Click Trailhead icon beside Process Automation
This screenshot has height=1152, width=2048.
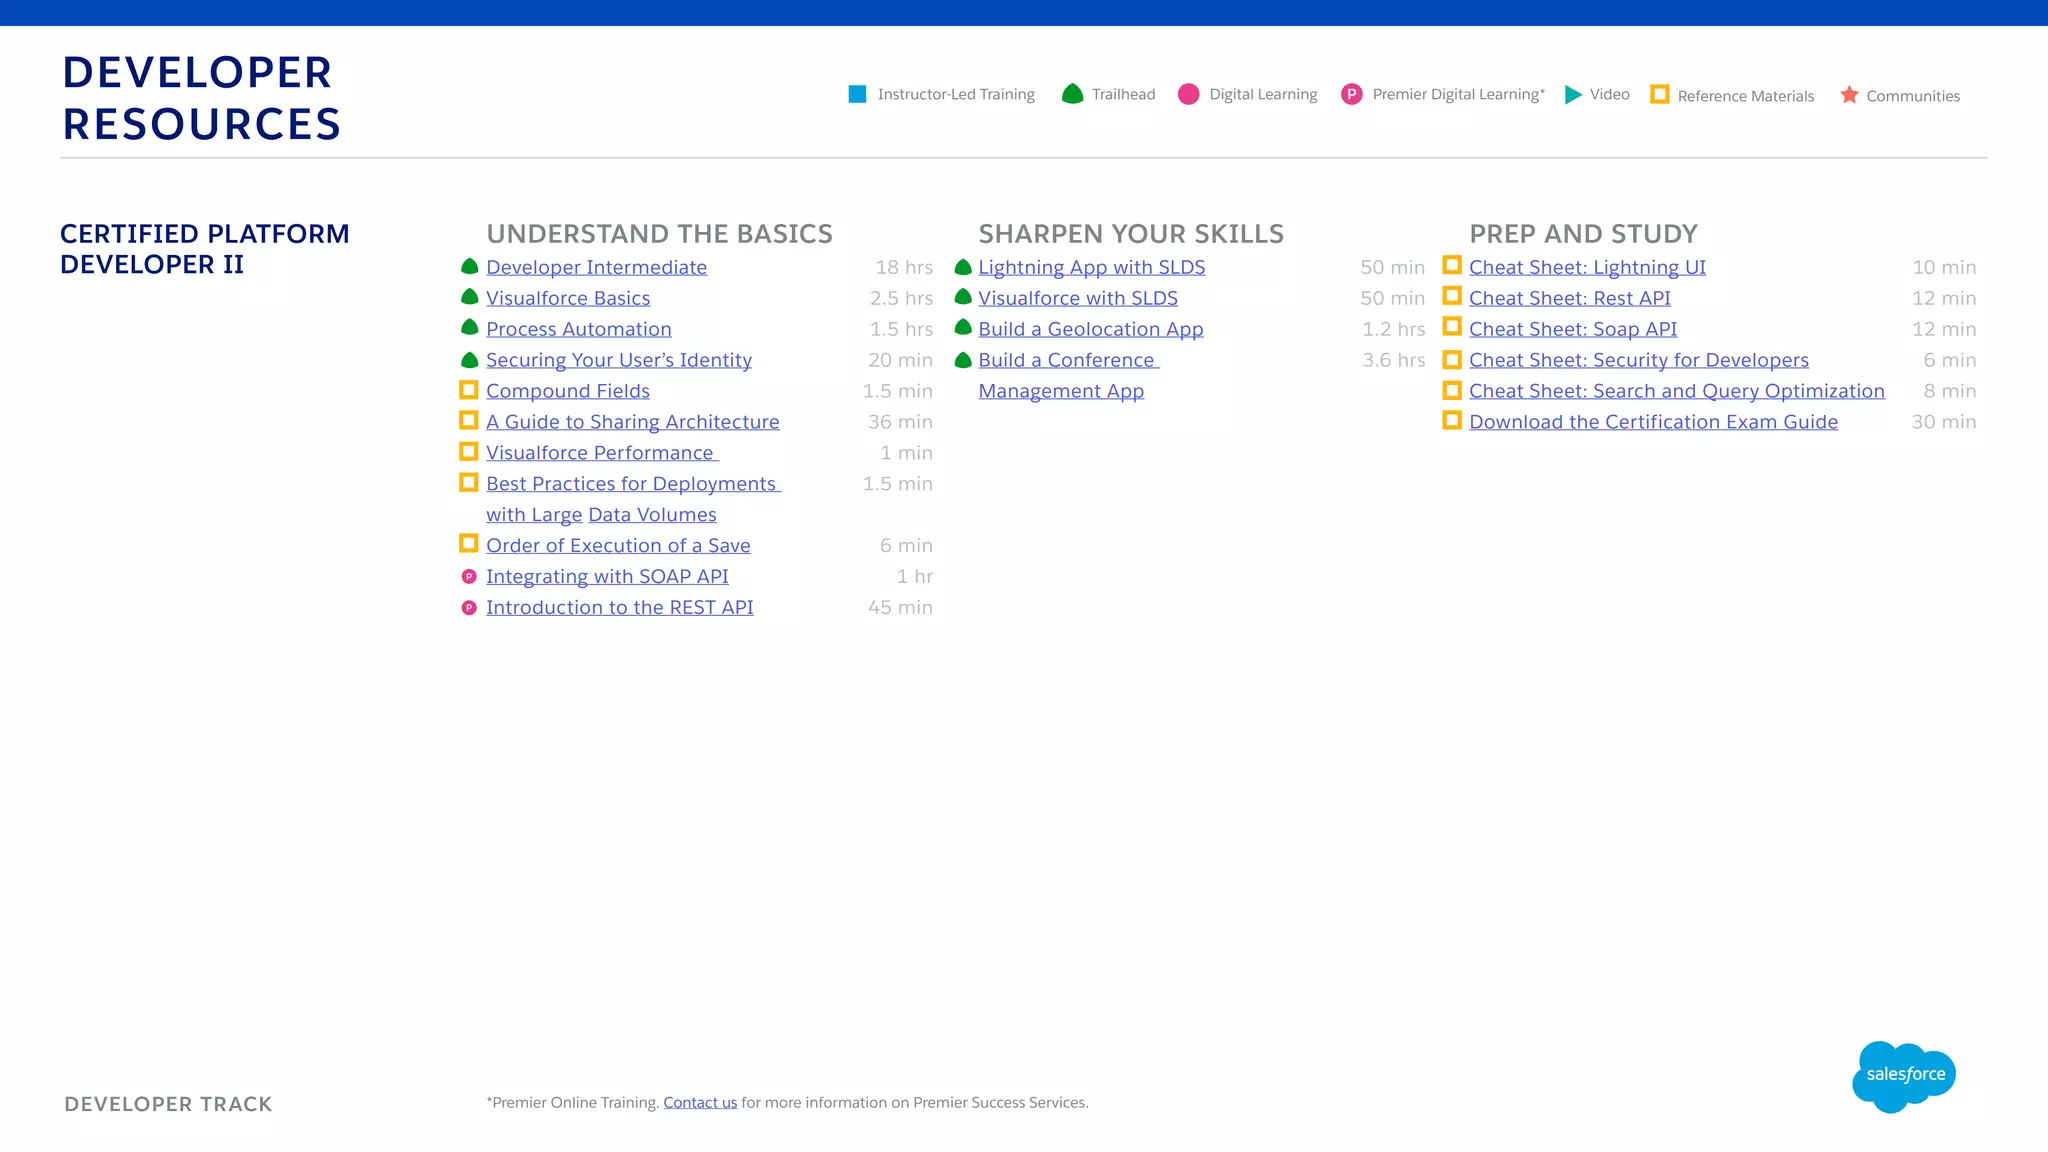469,328
